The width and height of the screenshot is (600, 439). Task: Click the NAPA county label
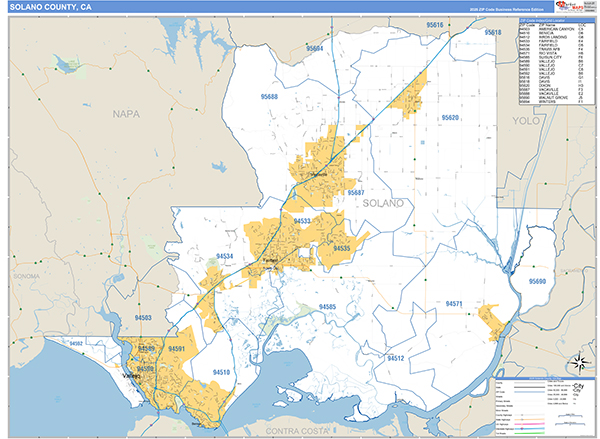(126, 114)
